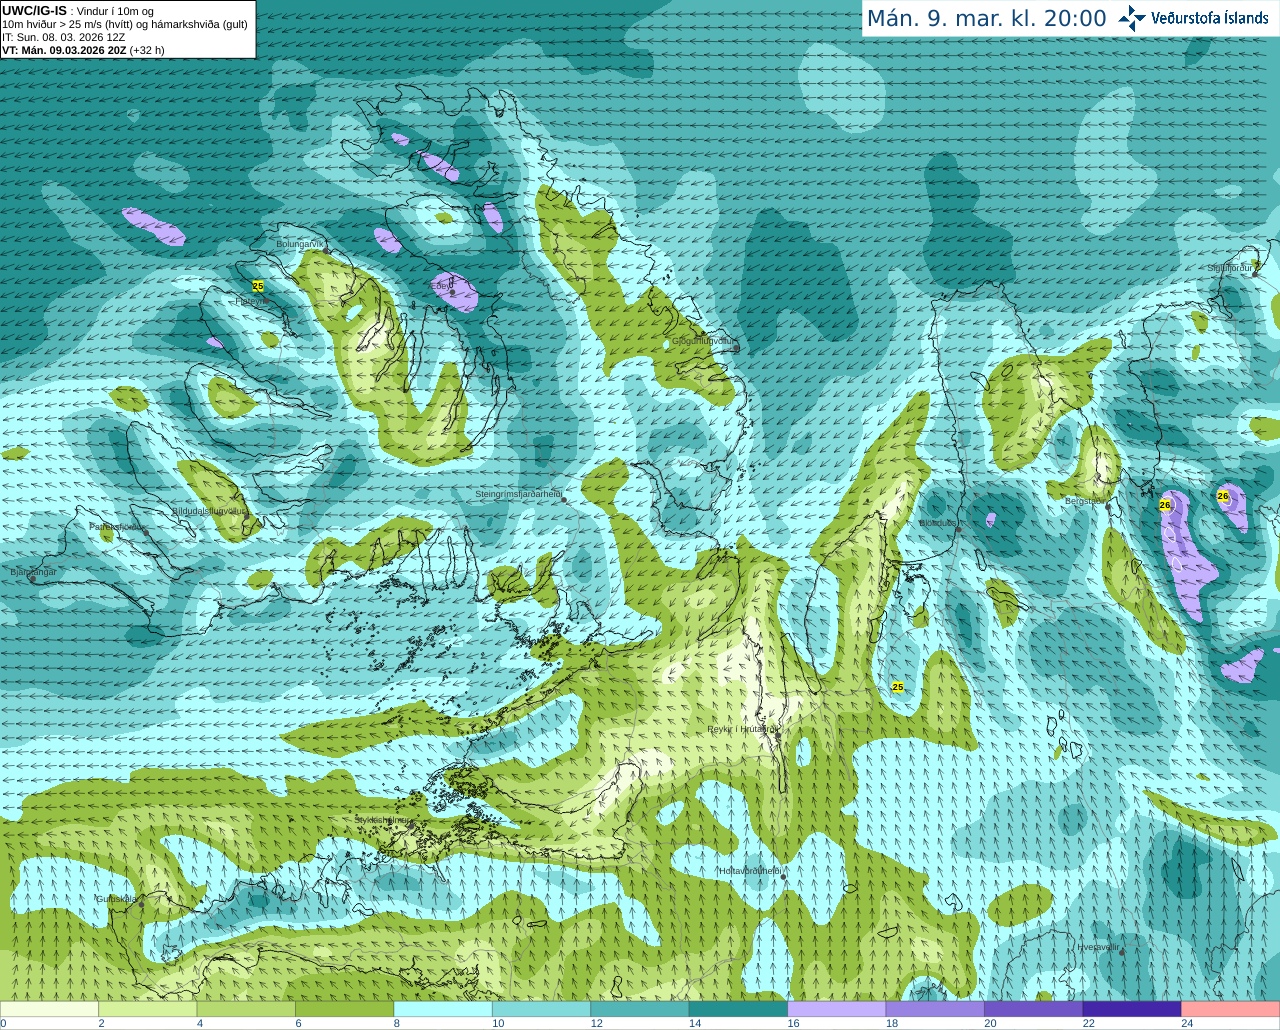Click the 8–10 m/s light cyan legend swatch
Viewport: 1280px width, 1030px height.
(x=443, y=1009)
